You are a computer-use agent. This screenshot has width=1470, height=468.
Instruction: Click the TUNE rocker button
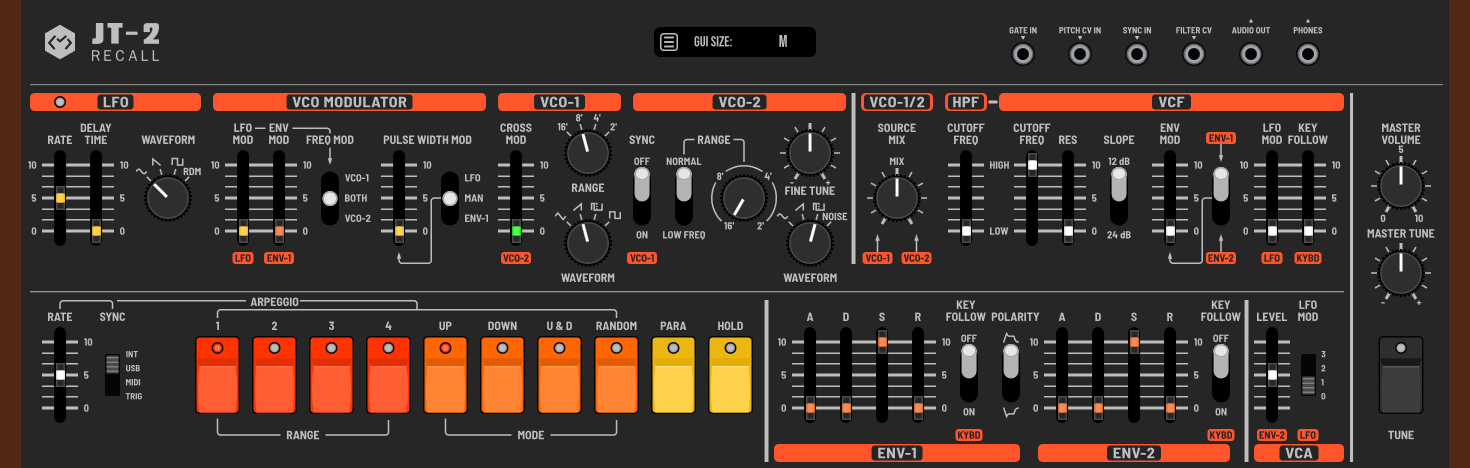click(1400, 375)
